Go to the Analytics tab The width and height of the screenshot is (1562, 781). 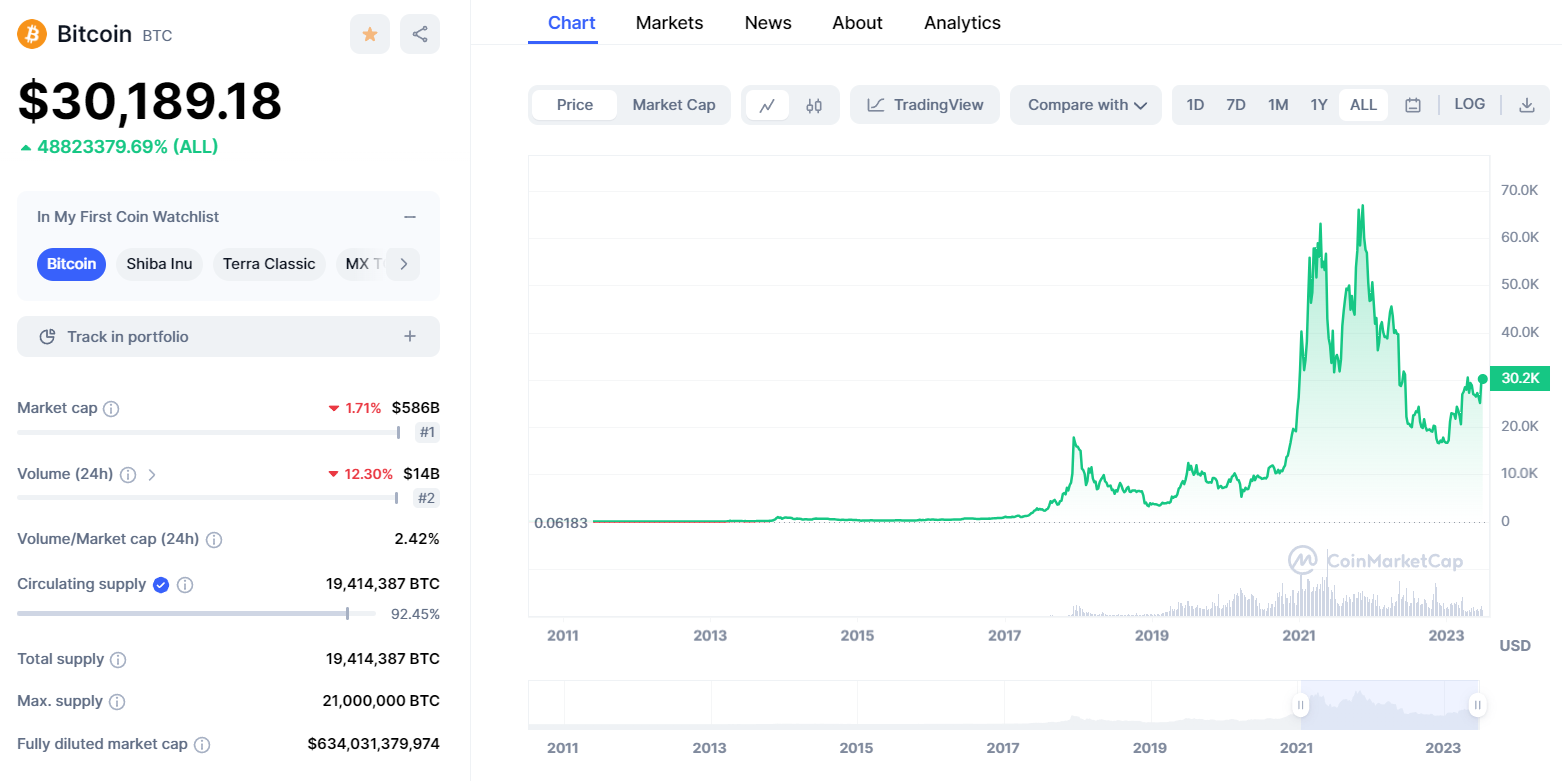coord(962,22)
